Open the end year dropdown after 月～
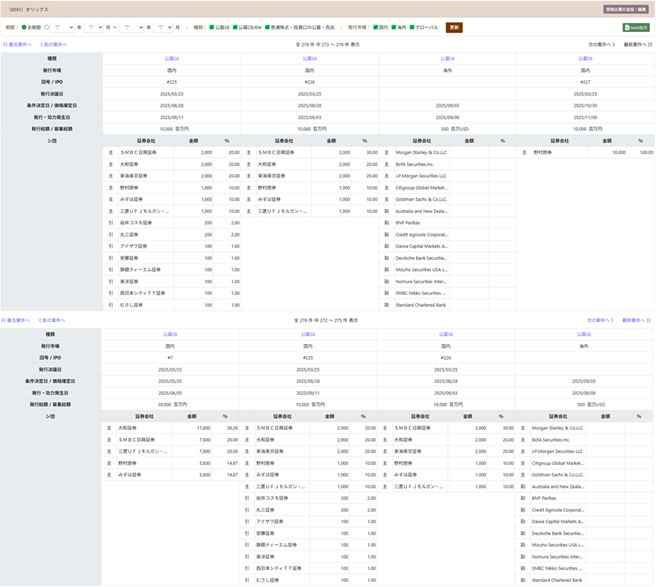 pyautogui.click(x=131, y=27)
